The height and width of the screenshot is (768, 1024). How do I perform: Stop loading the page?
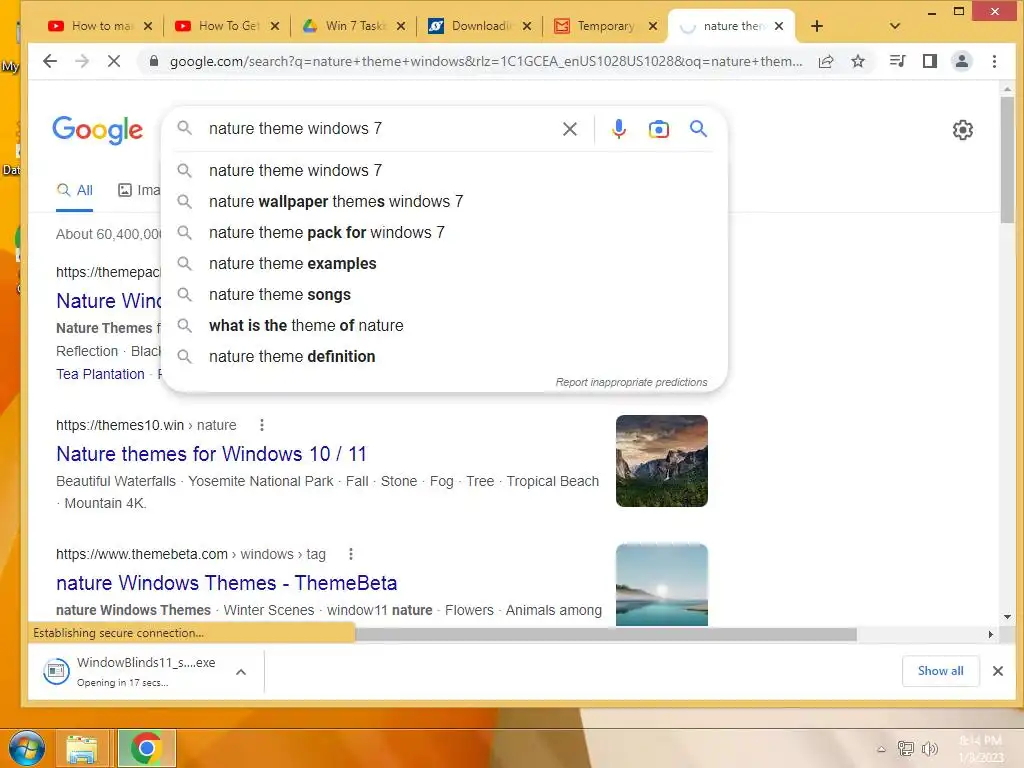(114, 61)
